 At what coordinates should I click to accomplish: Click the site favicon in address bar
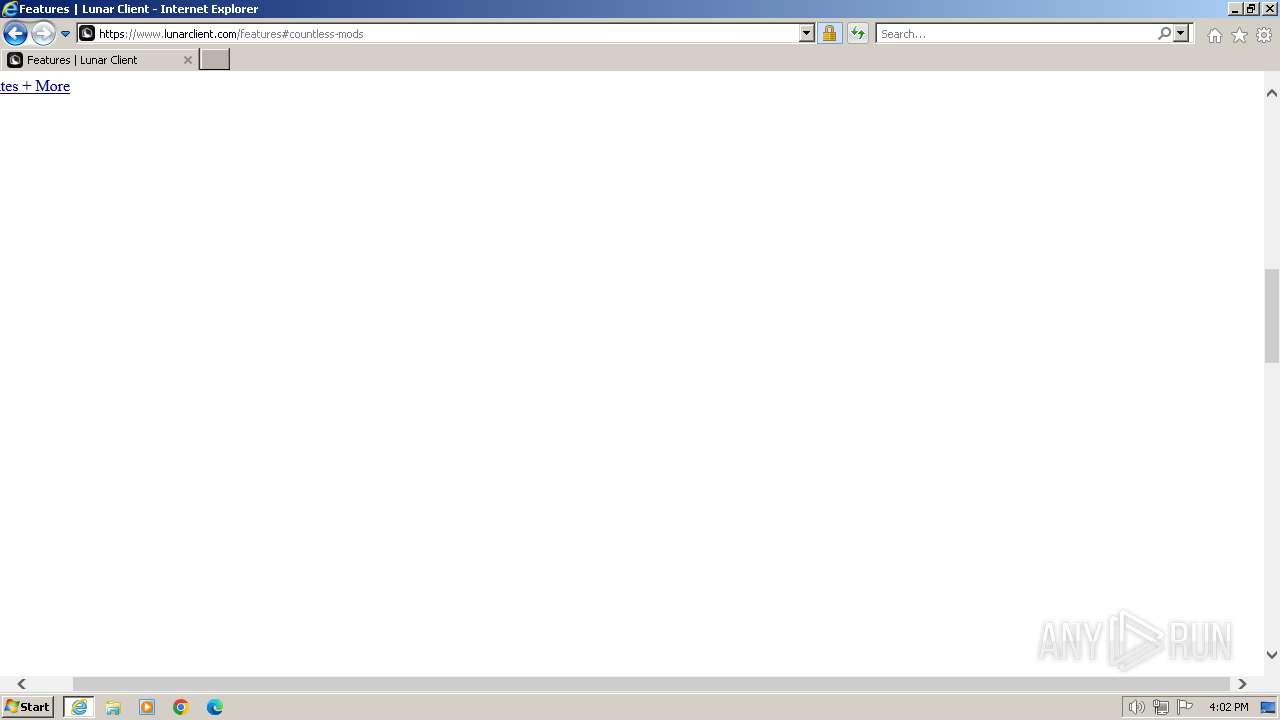point(87,33)
